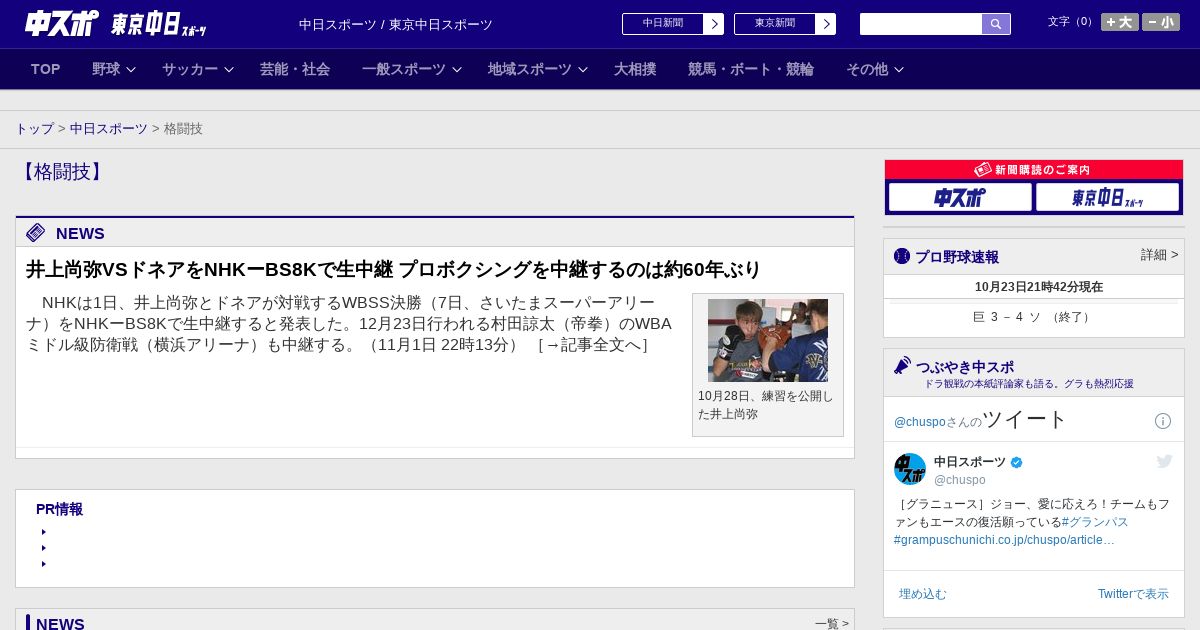This screenshot has width=1200, height=630.
Task: Expand the その他 menu
Action: coord(875,69)
